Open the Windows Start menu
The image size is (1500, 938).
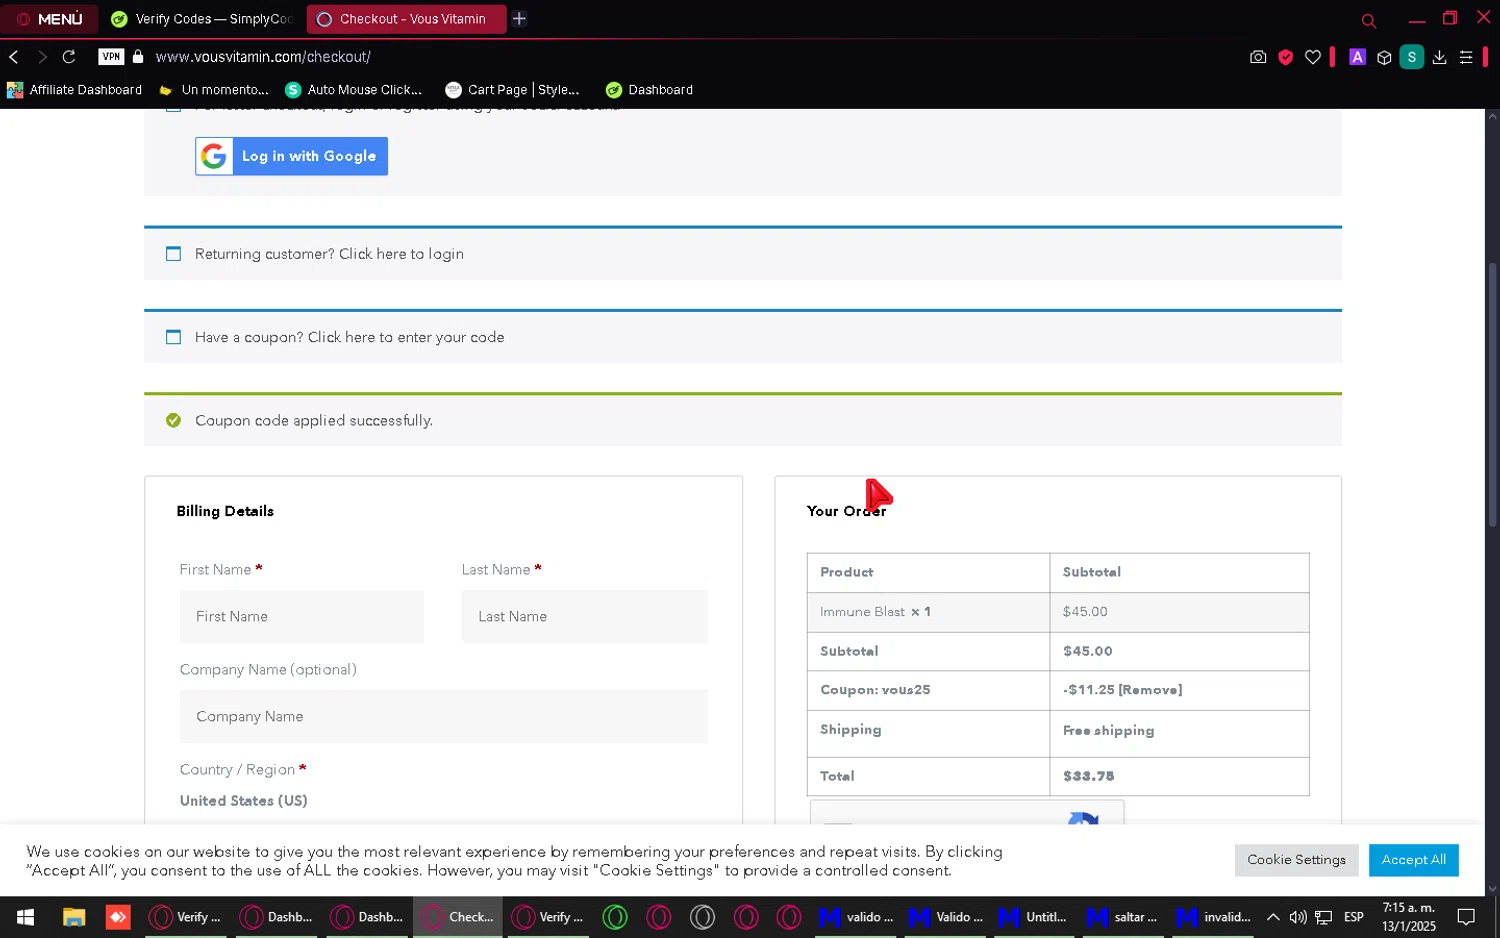(25, 917)
